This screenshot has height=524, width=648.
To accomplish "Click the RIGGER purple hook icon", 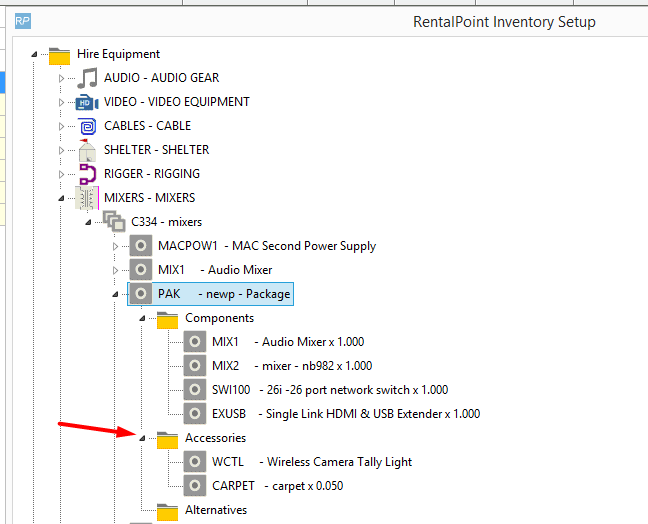I will tap(88, 174).
